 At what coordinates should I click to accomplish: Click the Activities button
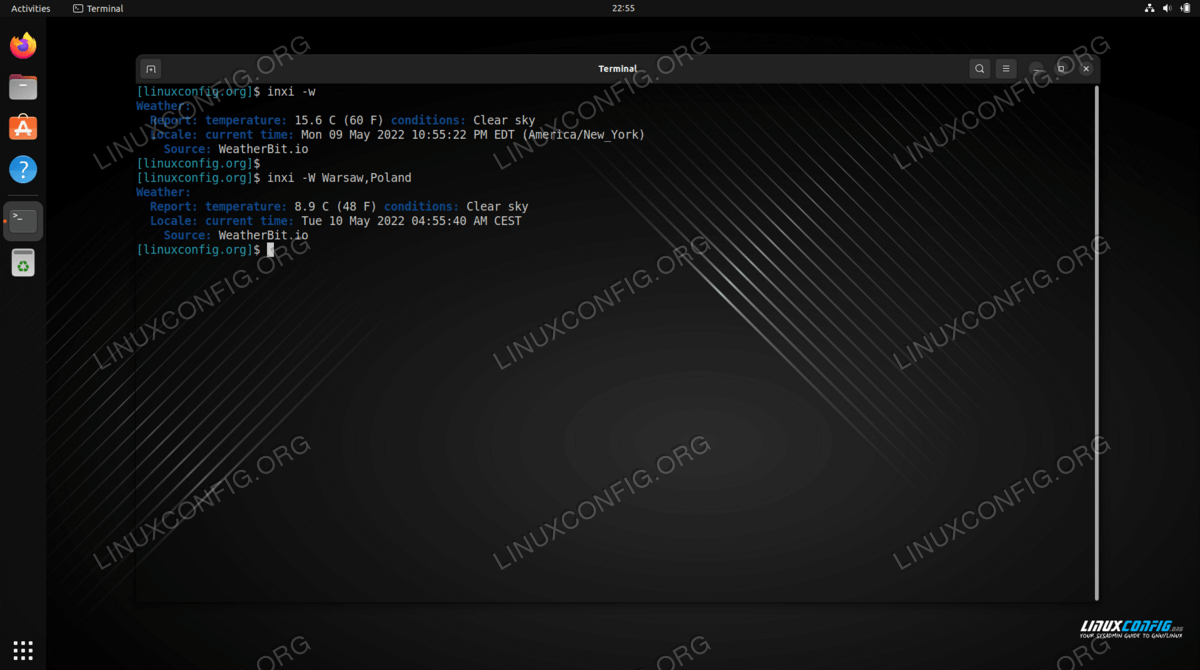30,8
